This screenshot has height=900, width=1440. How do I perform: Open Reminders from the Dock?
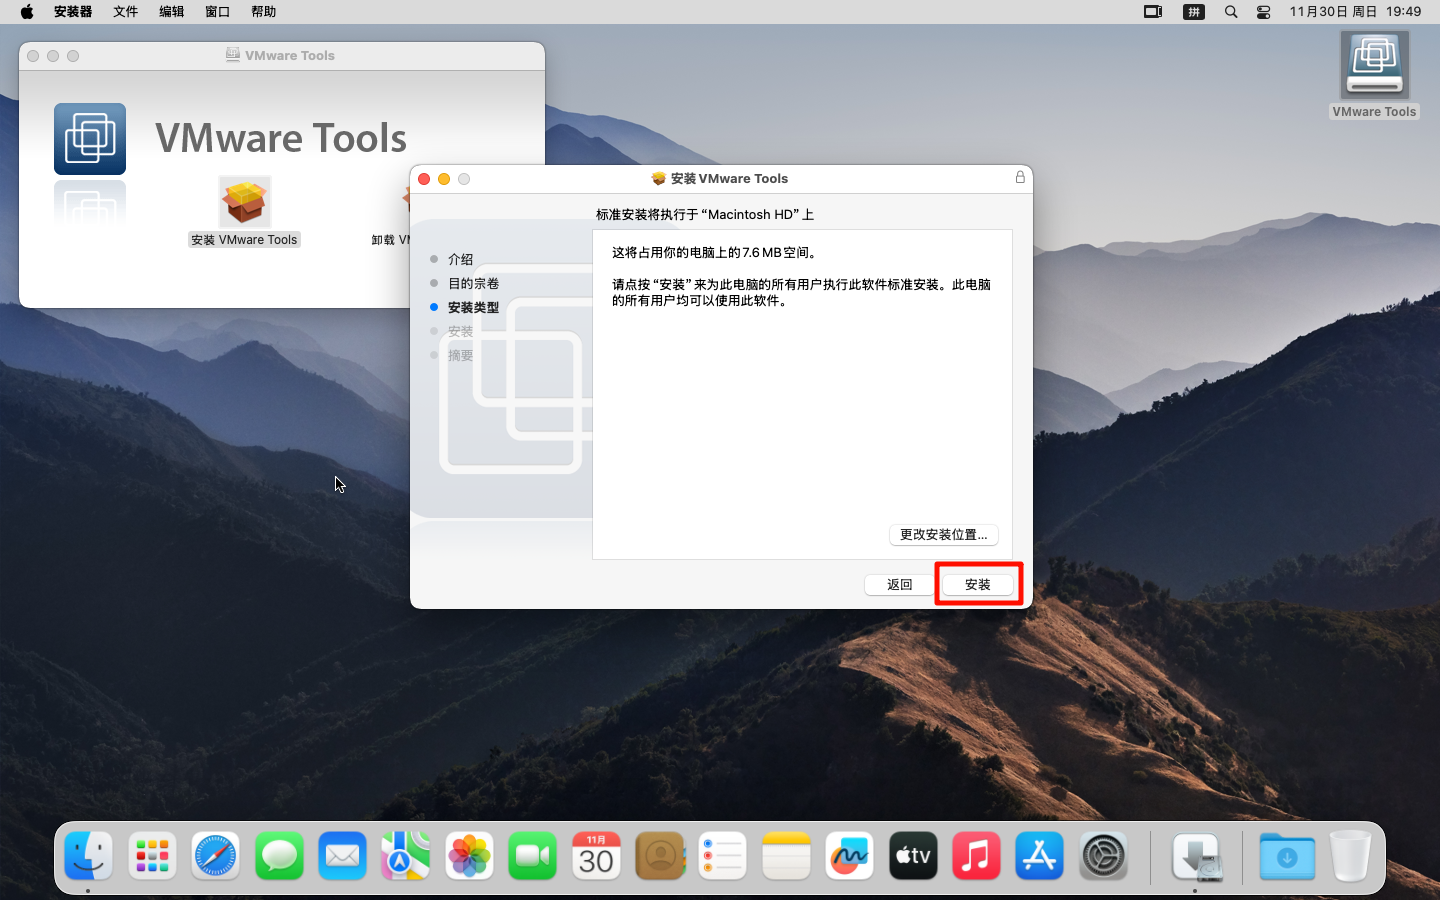(x=723, y=856)
